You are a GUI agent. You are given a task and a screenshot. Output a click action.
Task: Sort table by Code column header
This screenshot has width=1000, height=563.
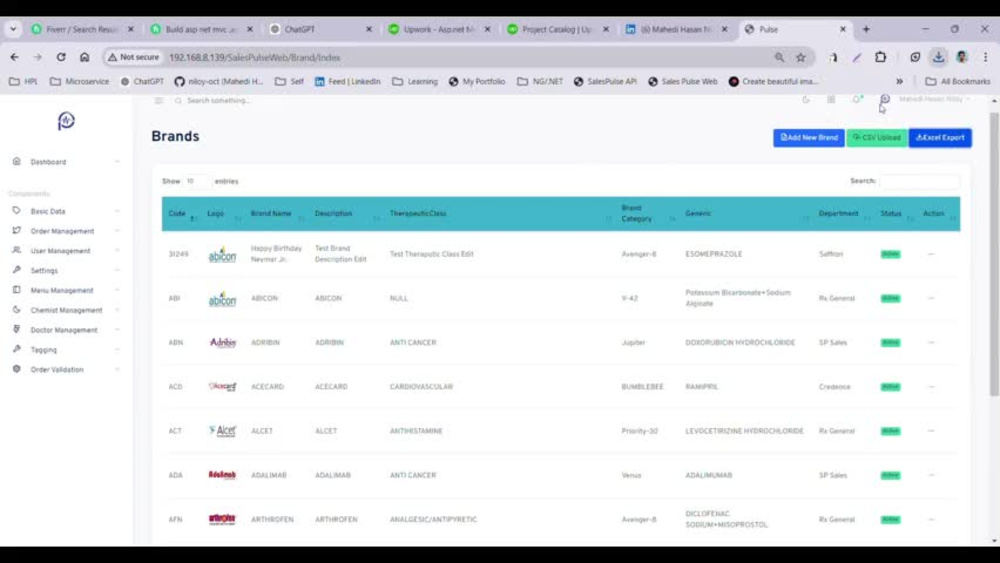click(182, 214)
